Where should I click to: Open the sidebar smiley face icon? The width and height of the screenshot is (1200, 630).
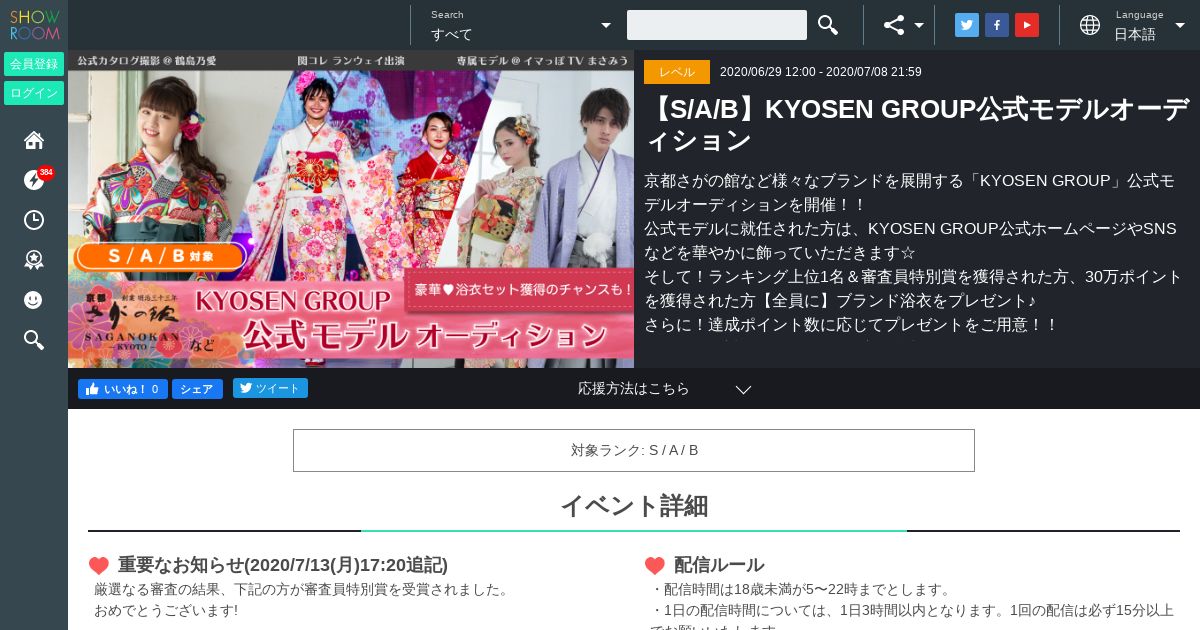click(x=34, y=300)
